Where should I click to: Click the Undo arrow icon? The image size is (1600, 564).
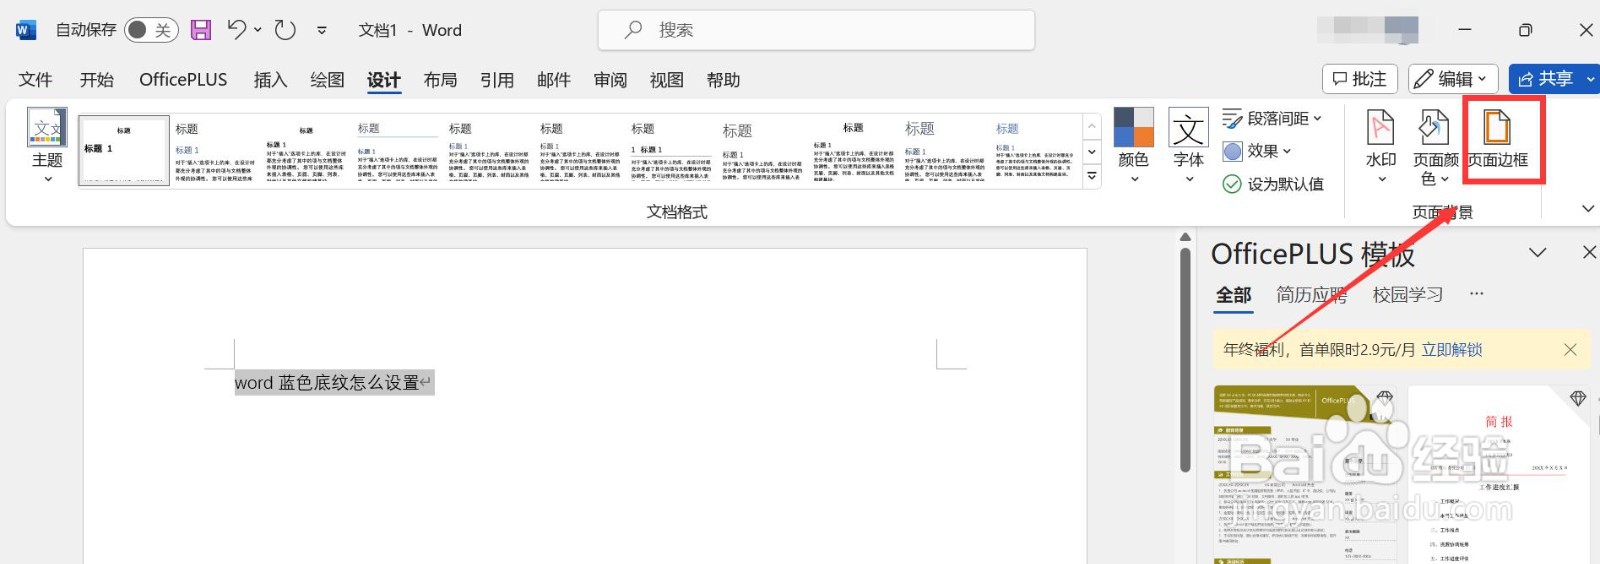click(237, 30)
